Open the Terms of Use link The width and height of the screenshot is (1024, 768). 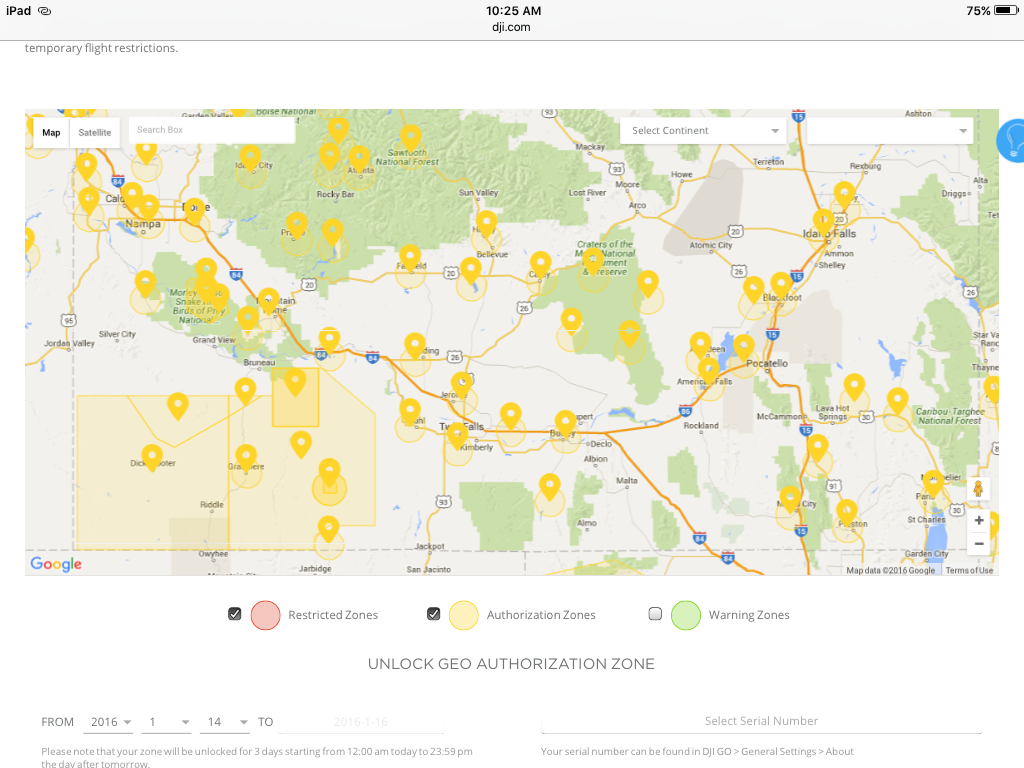click(x=969, y=571)
